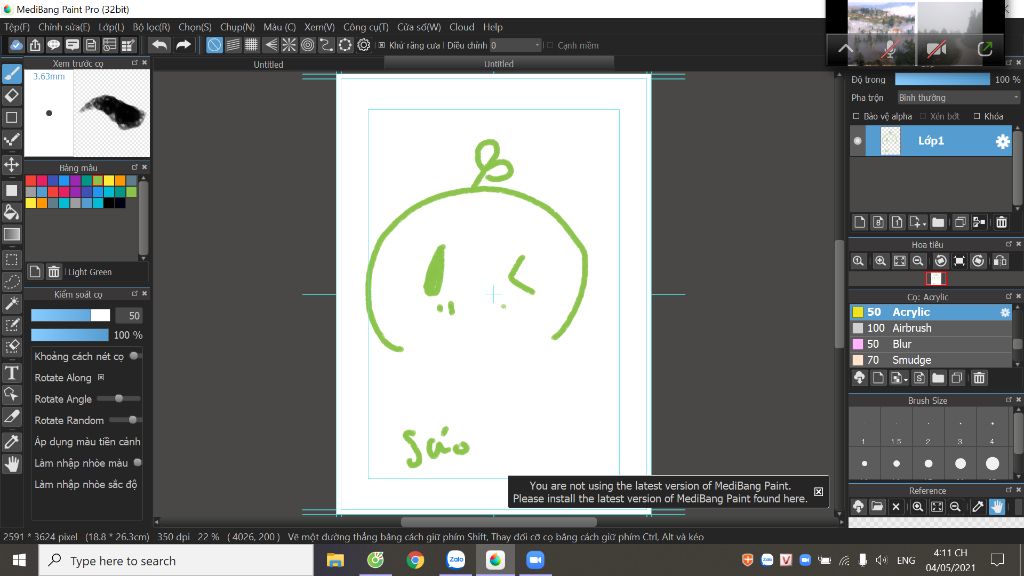Open Điều chỉnh correction dropdown
This screenshot has width=1024, height=576.
click(x=515, y=45)
